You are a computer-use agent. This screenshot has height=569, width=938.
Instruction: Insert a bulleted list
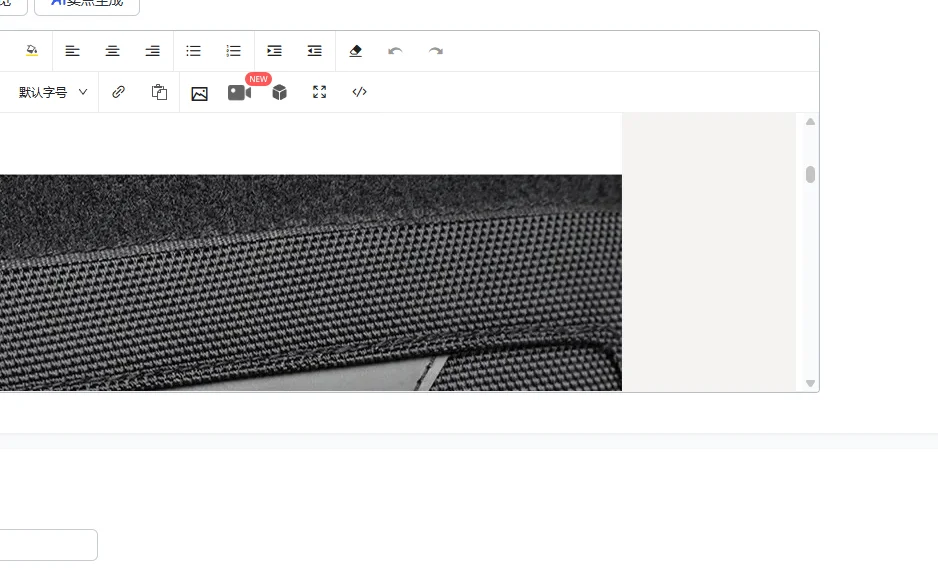(x=193, y=51)
